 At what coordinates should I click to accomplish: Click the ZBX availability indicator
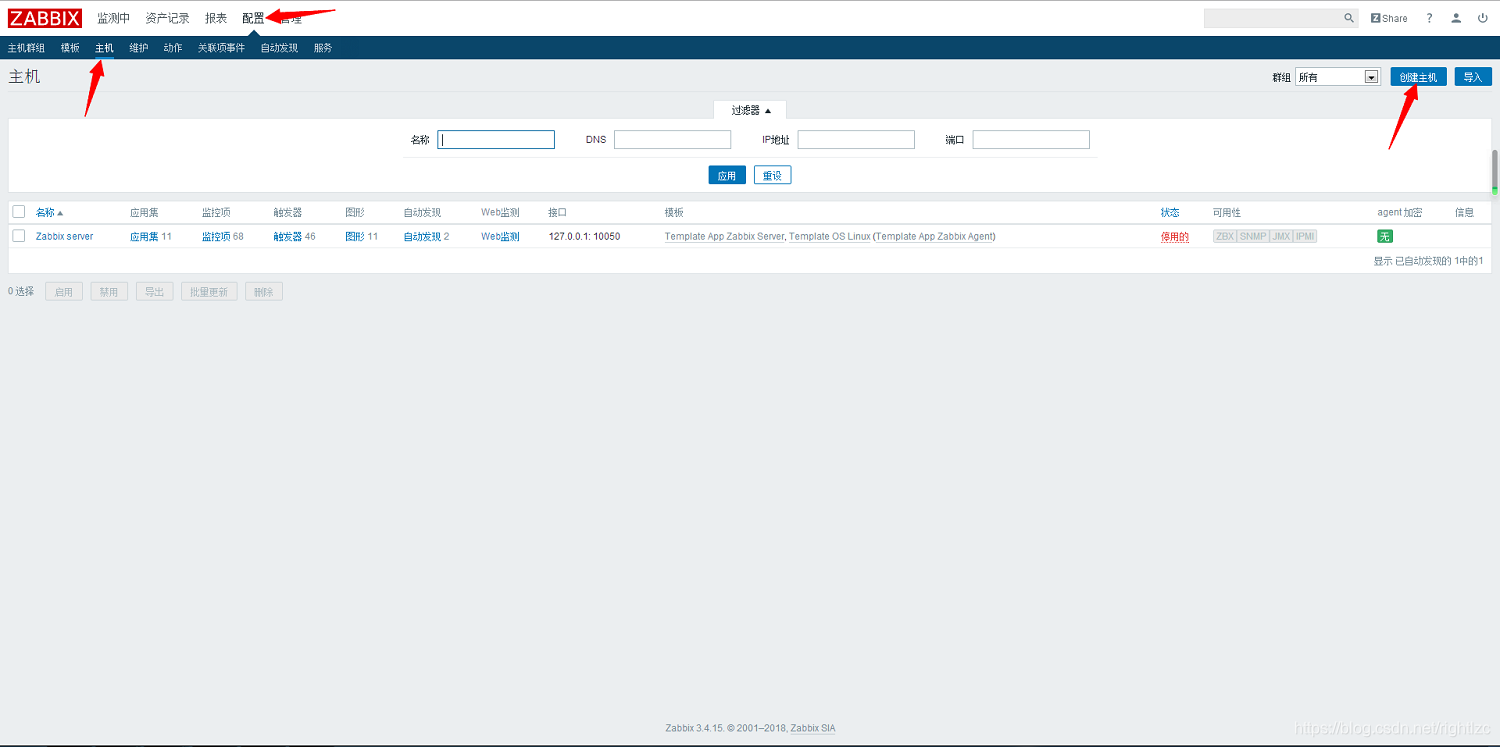click(1225, 237)
